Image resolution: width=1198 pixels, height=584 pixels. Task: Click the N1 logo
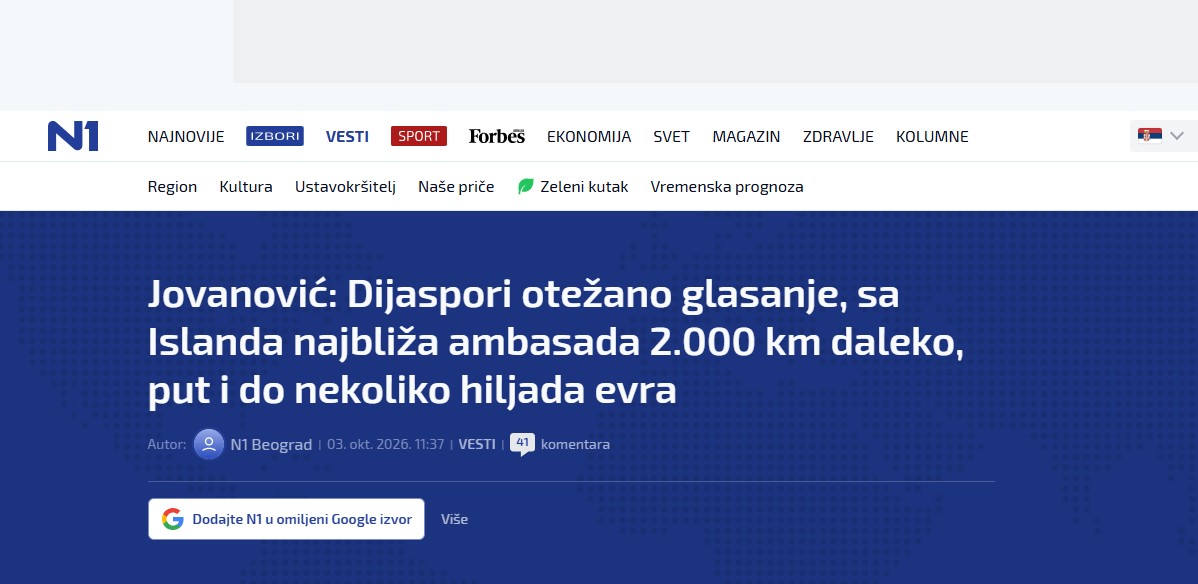pos(73,136)
